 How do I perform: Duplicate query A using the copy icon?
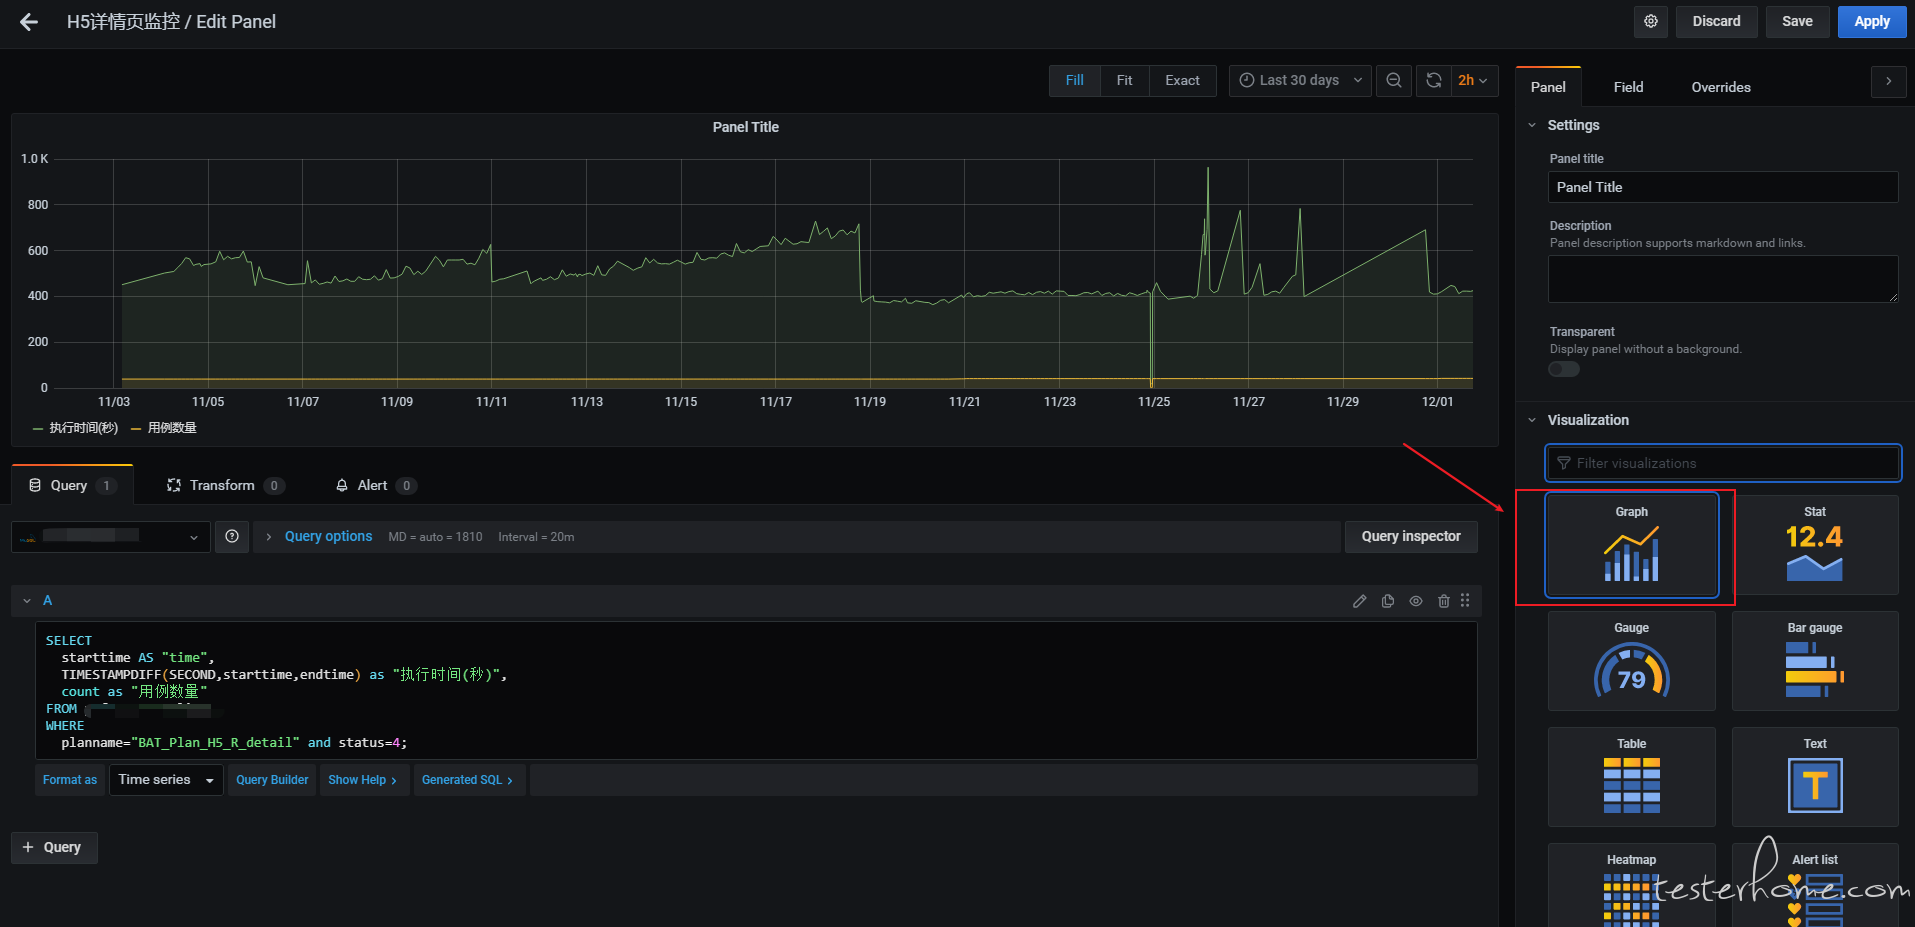1388,601
